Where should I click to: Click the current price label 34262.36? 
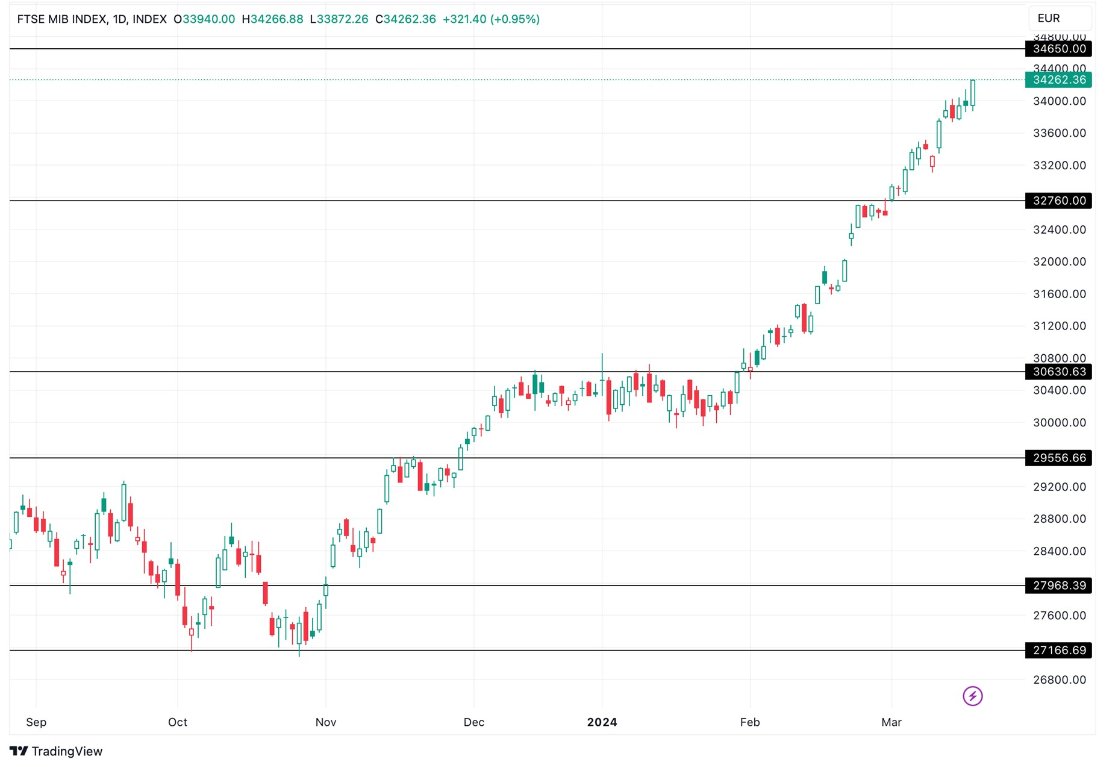click(1057, 81)
